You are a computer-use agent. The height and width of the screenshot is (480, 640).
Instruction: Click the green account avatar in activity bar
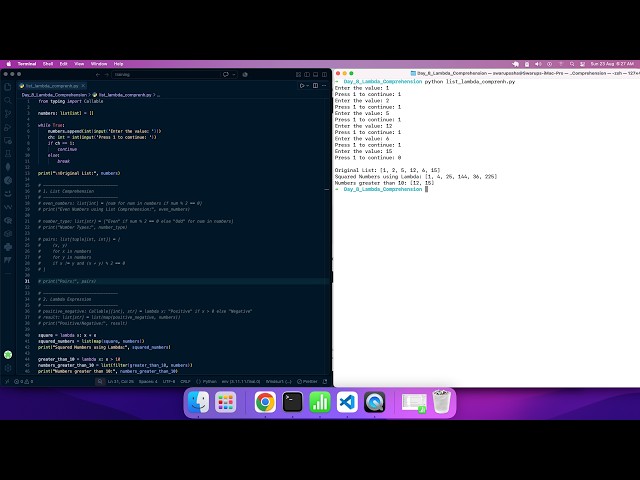point(8,355)
